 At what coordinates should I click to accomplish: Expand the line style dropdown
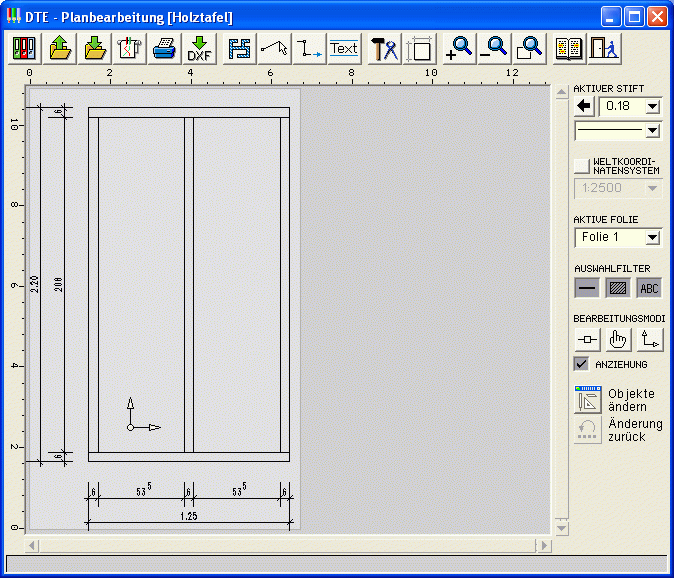(x=652, y=130)
